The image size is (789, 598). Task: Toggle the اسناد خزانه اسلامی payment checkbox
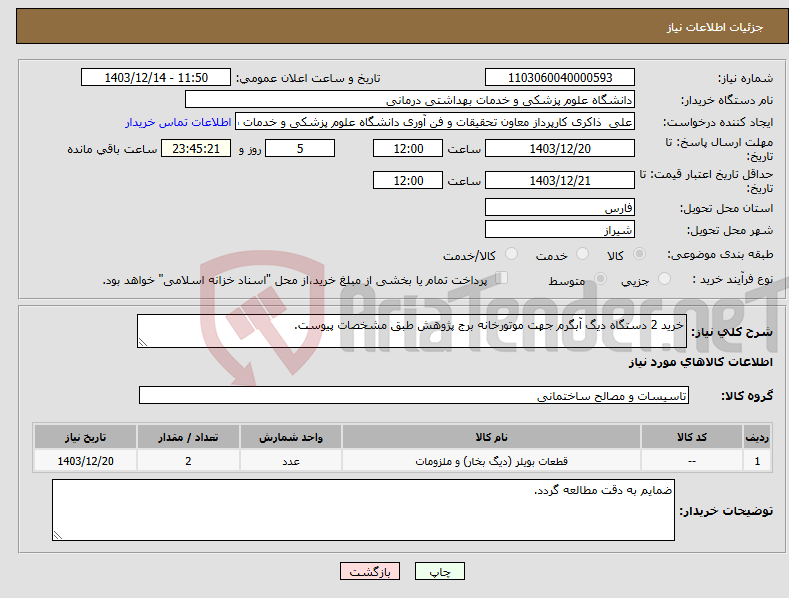point(502,278)
